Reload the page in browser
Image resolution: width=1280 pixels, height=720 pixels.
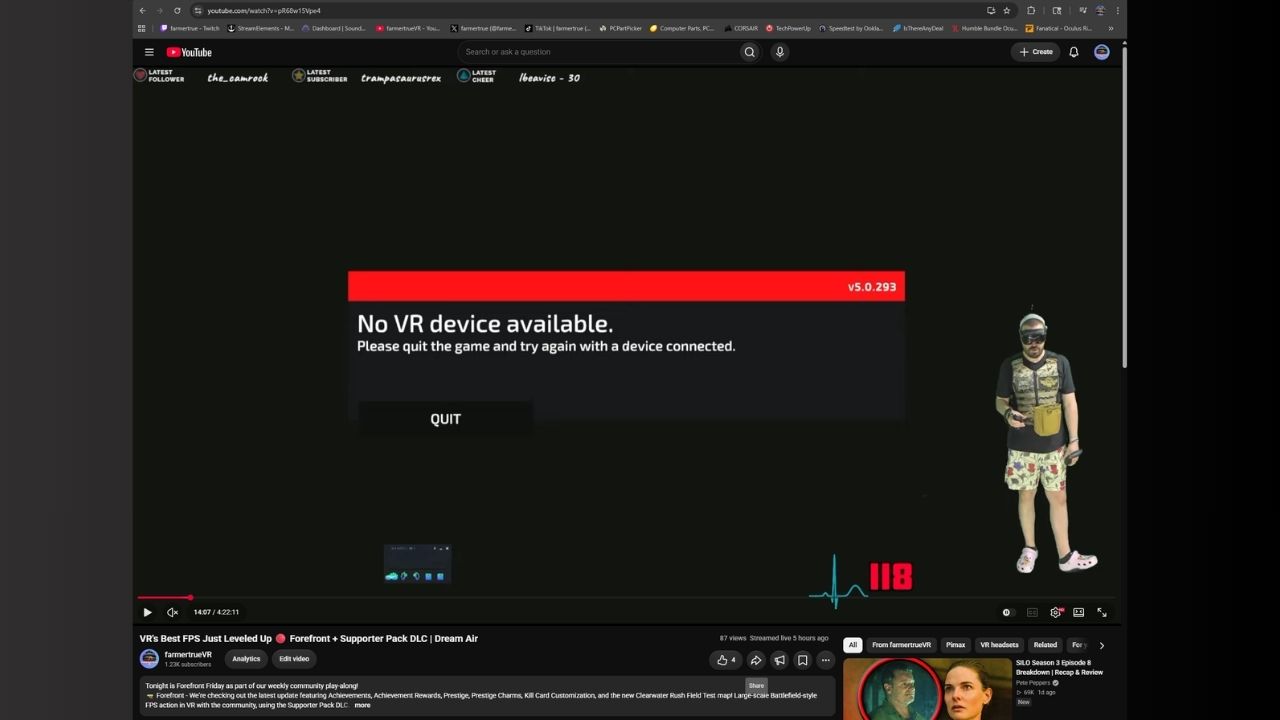click(x=177, y=10)
